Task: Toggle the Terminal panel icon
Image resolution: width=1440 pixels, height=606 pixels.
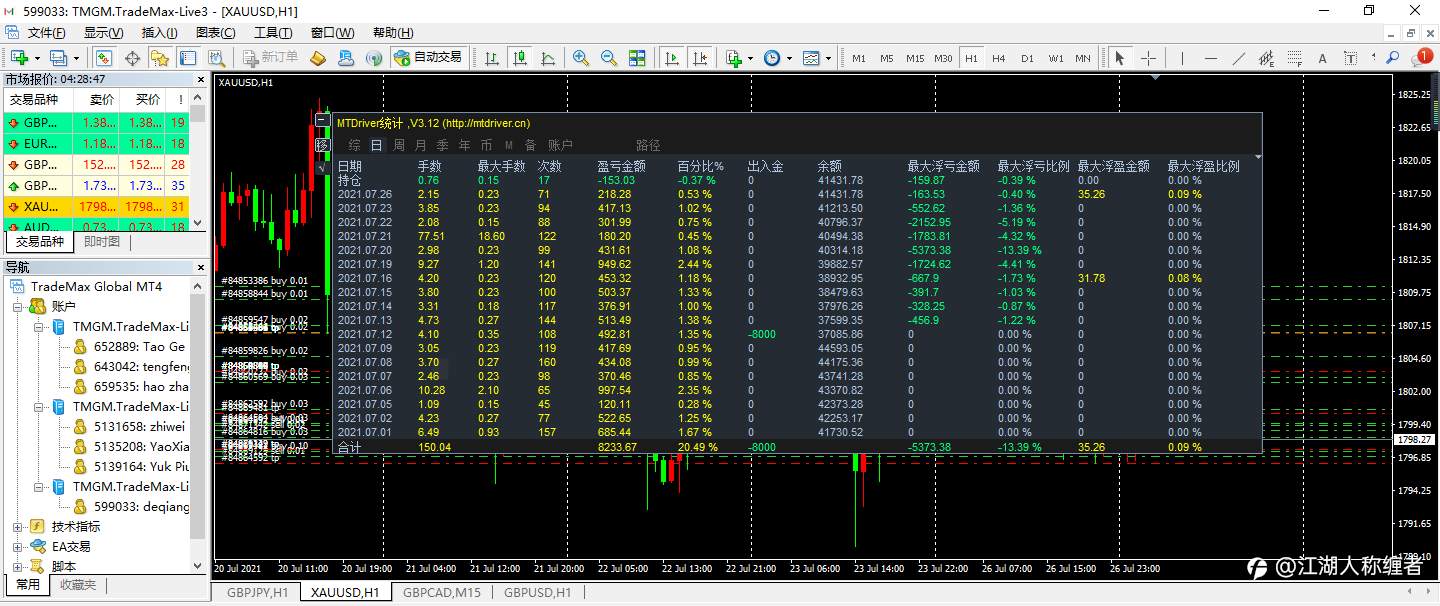Action: 188,58
